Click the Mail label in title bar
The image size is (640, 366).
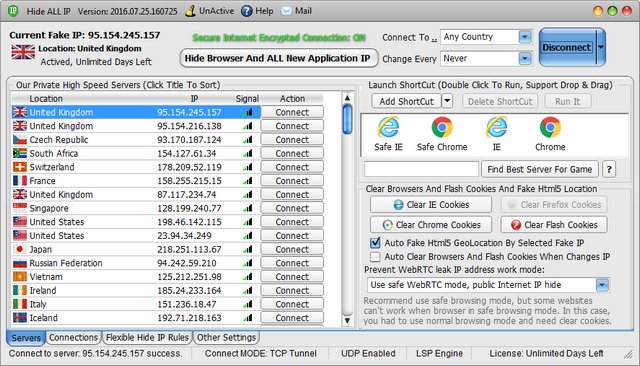pos(303,11)
